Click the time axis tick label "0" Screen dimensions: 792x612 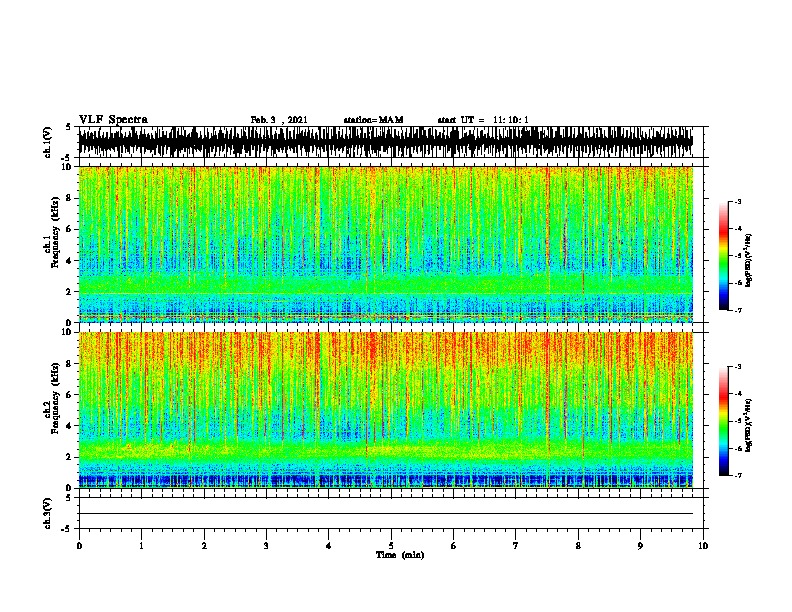(x=79, y=546)
